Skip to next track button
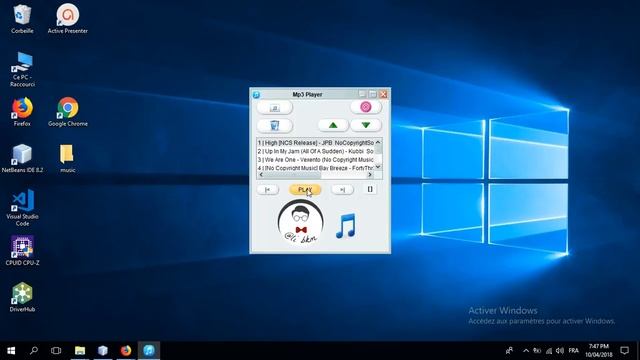Image resolution: width=640 pixels, height=360 pixels. coord(342,189)
